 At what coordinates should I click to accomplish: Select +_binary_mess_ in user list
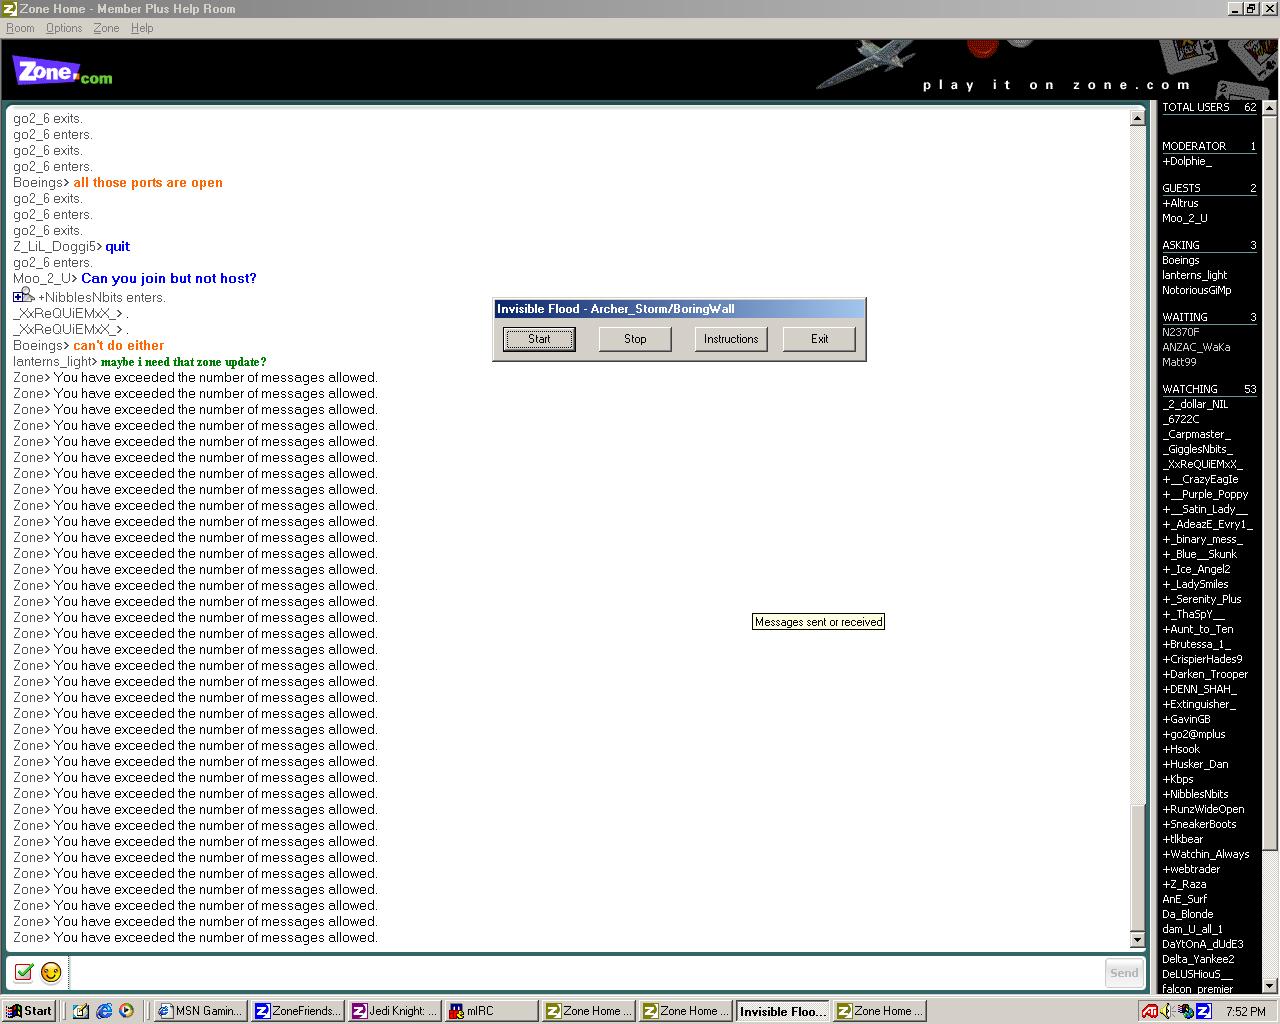click(1202, 539)
